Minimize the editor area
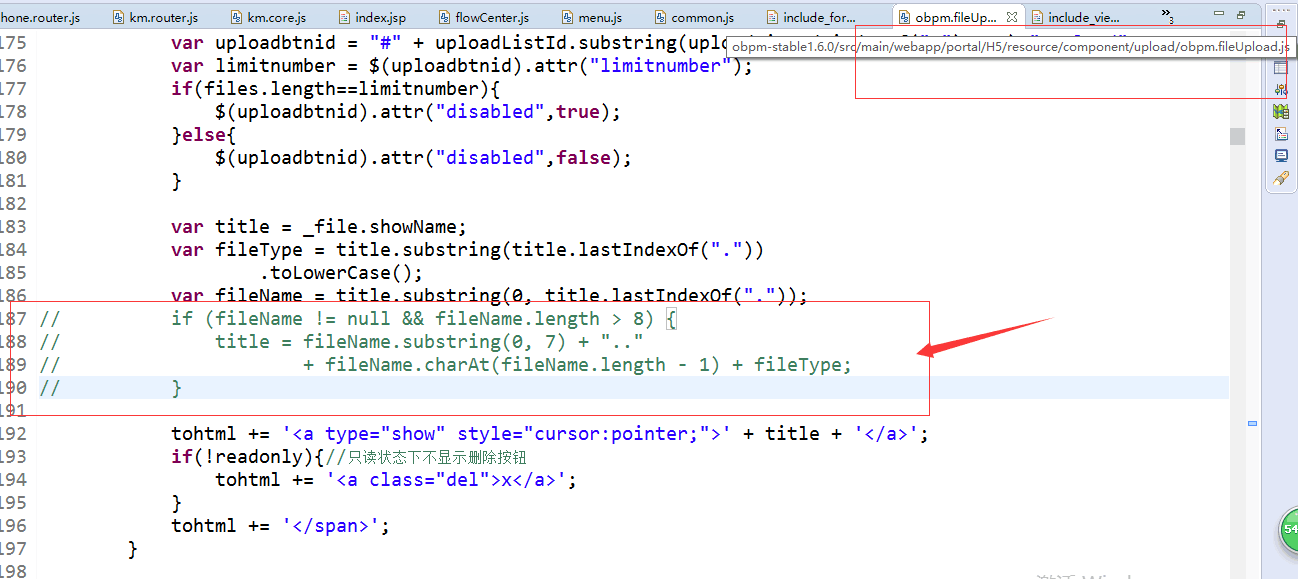 pyautogui.click(x=1220, y=15)
